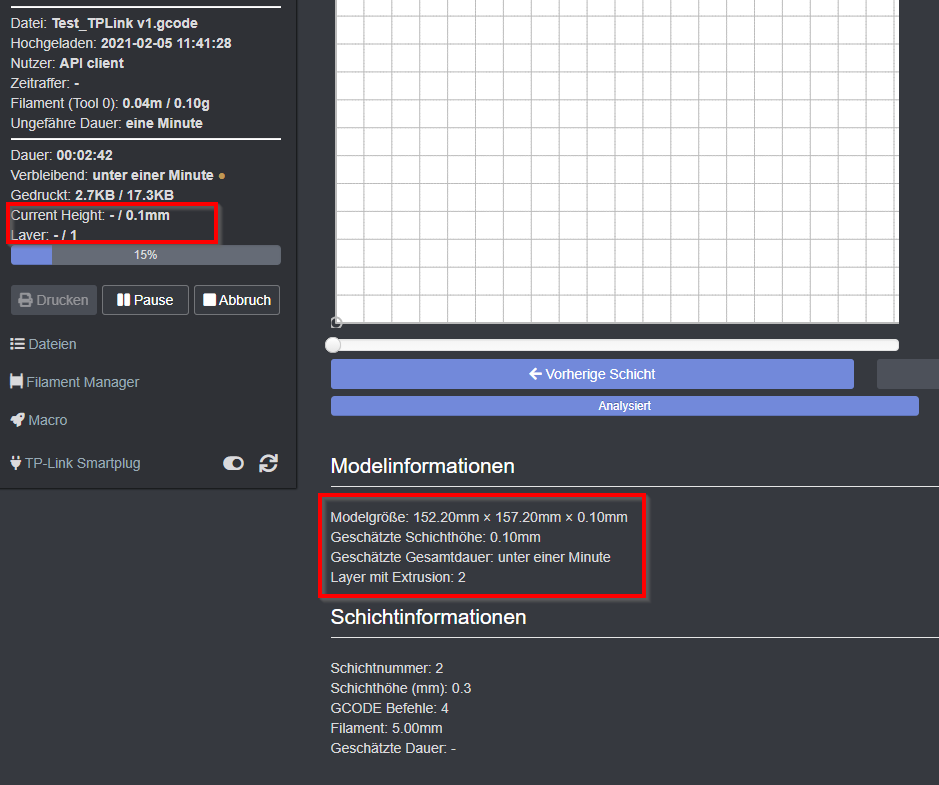Cancel the print with Abbruch

pos(237,299)
